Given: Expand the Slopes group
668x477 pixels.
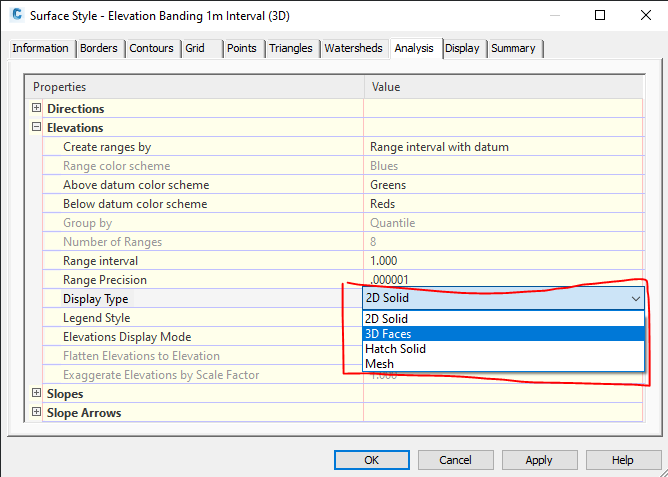Looking at the screenshot, I should point(37,393).
